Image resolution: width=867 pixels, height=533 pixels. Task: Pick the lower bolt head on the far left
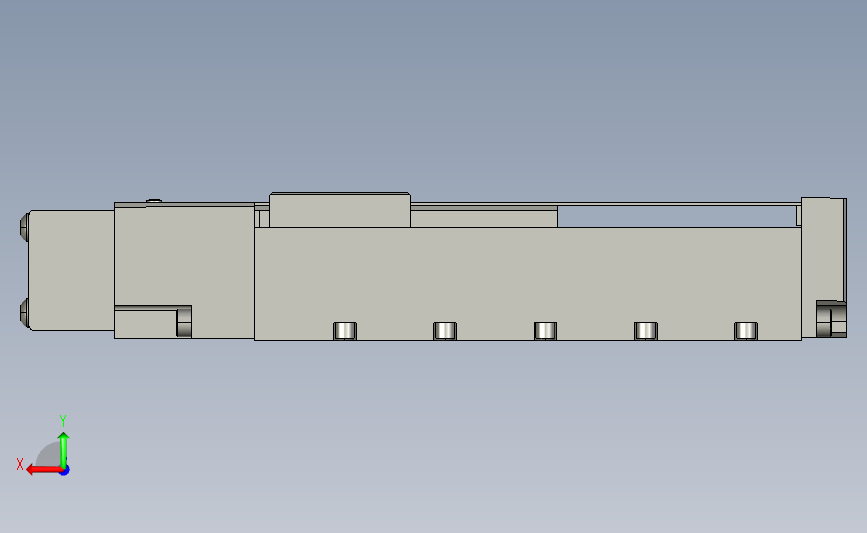pos(24,312)
